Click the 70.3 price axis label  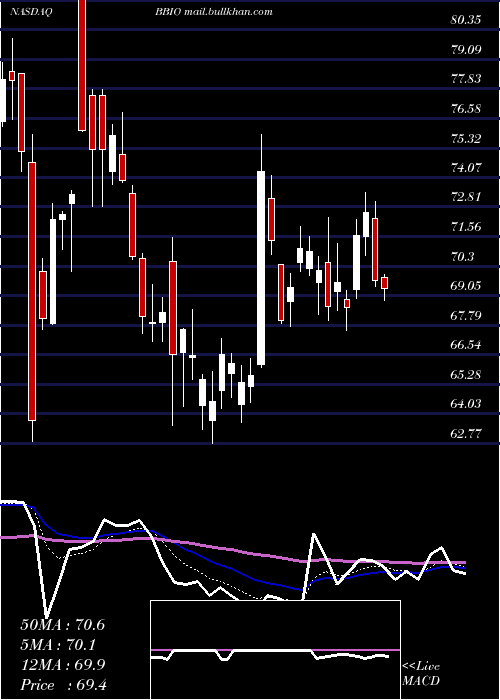462,257
